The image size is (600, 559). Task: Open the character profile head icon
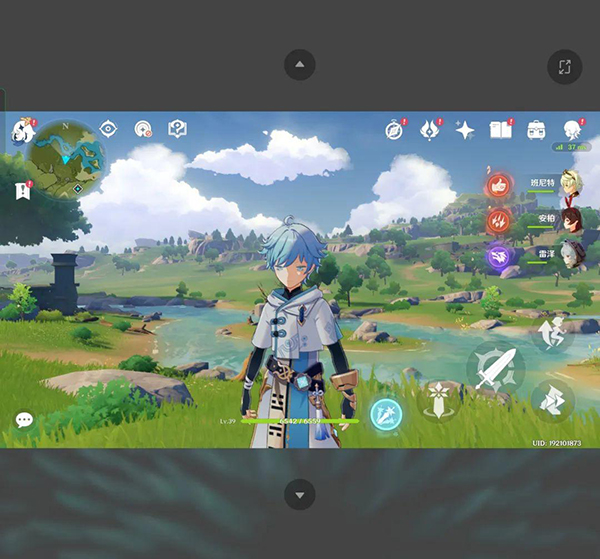[x=572, y=130]
